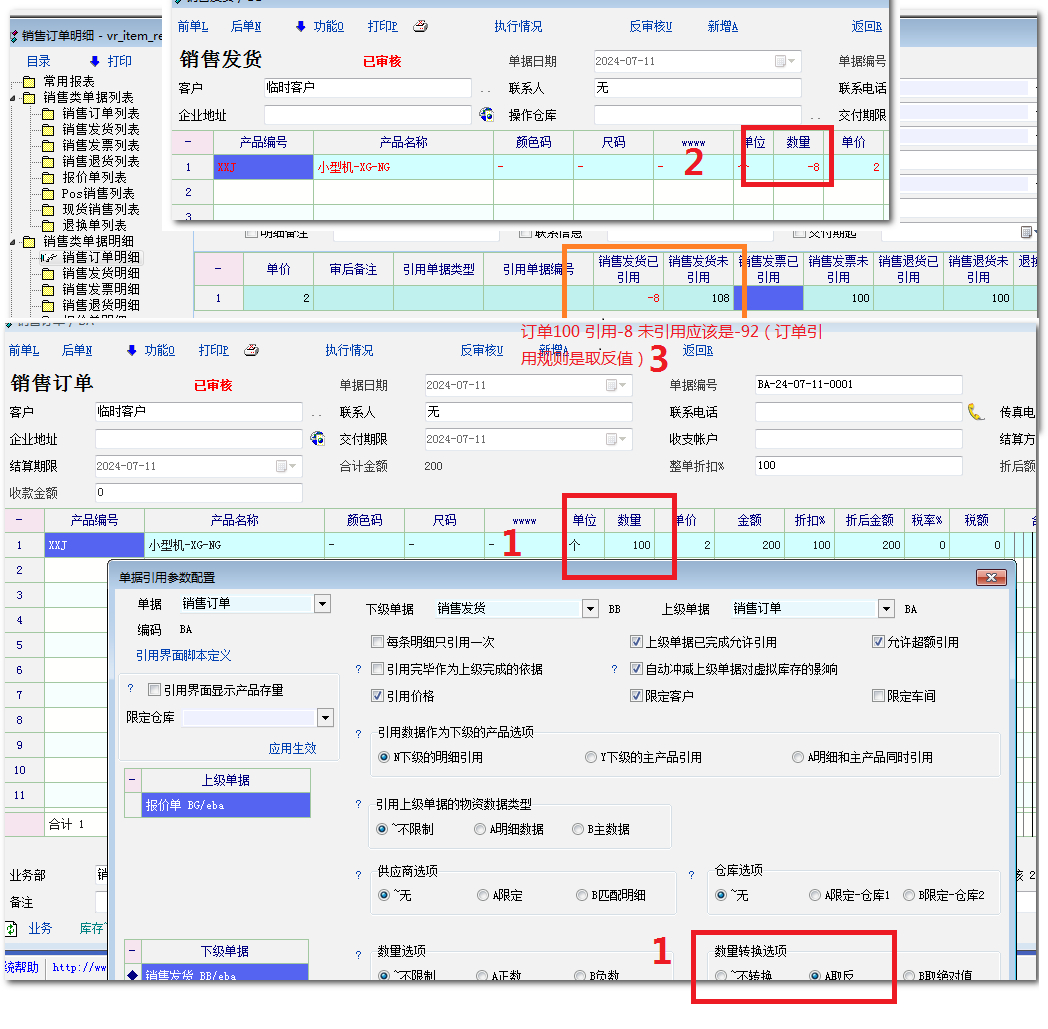Image resolution: width=1048 pixels, height=1029 pixels.
Task: Select the A取反 quantity conversion radio
Action: click(815, 976)
